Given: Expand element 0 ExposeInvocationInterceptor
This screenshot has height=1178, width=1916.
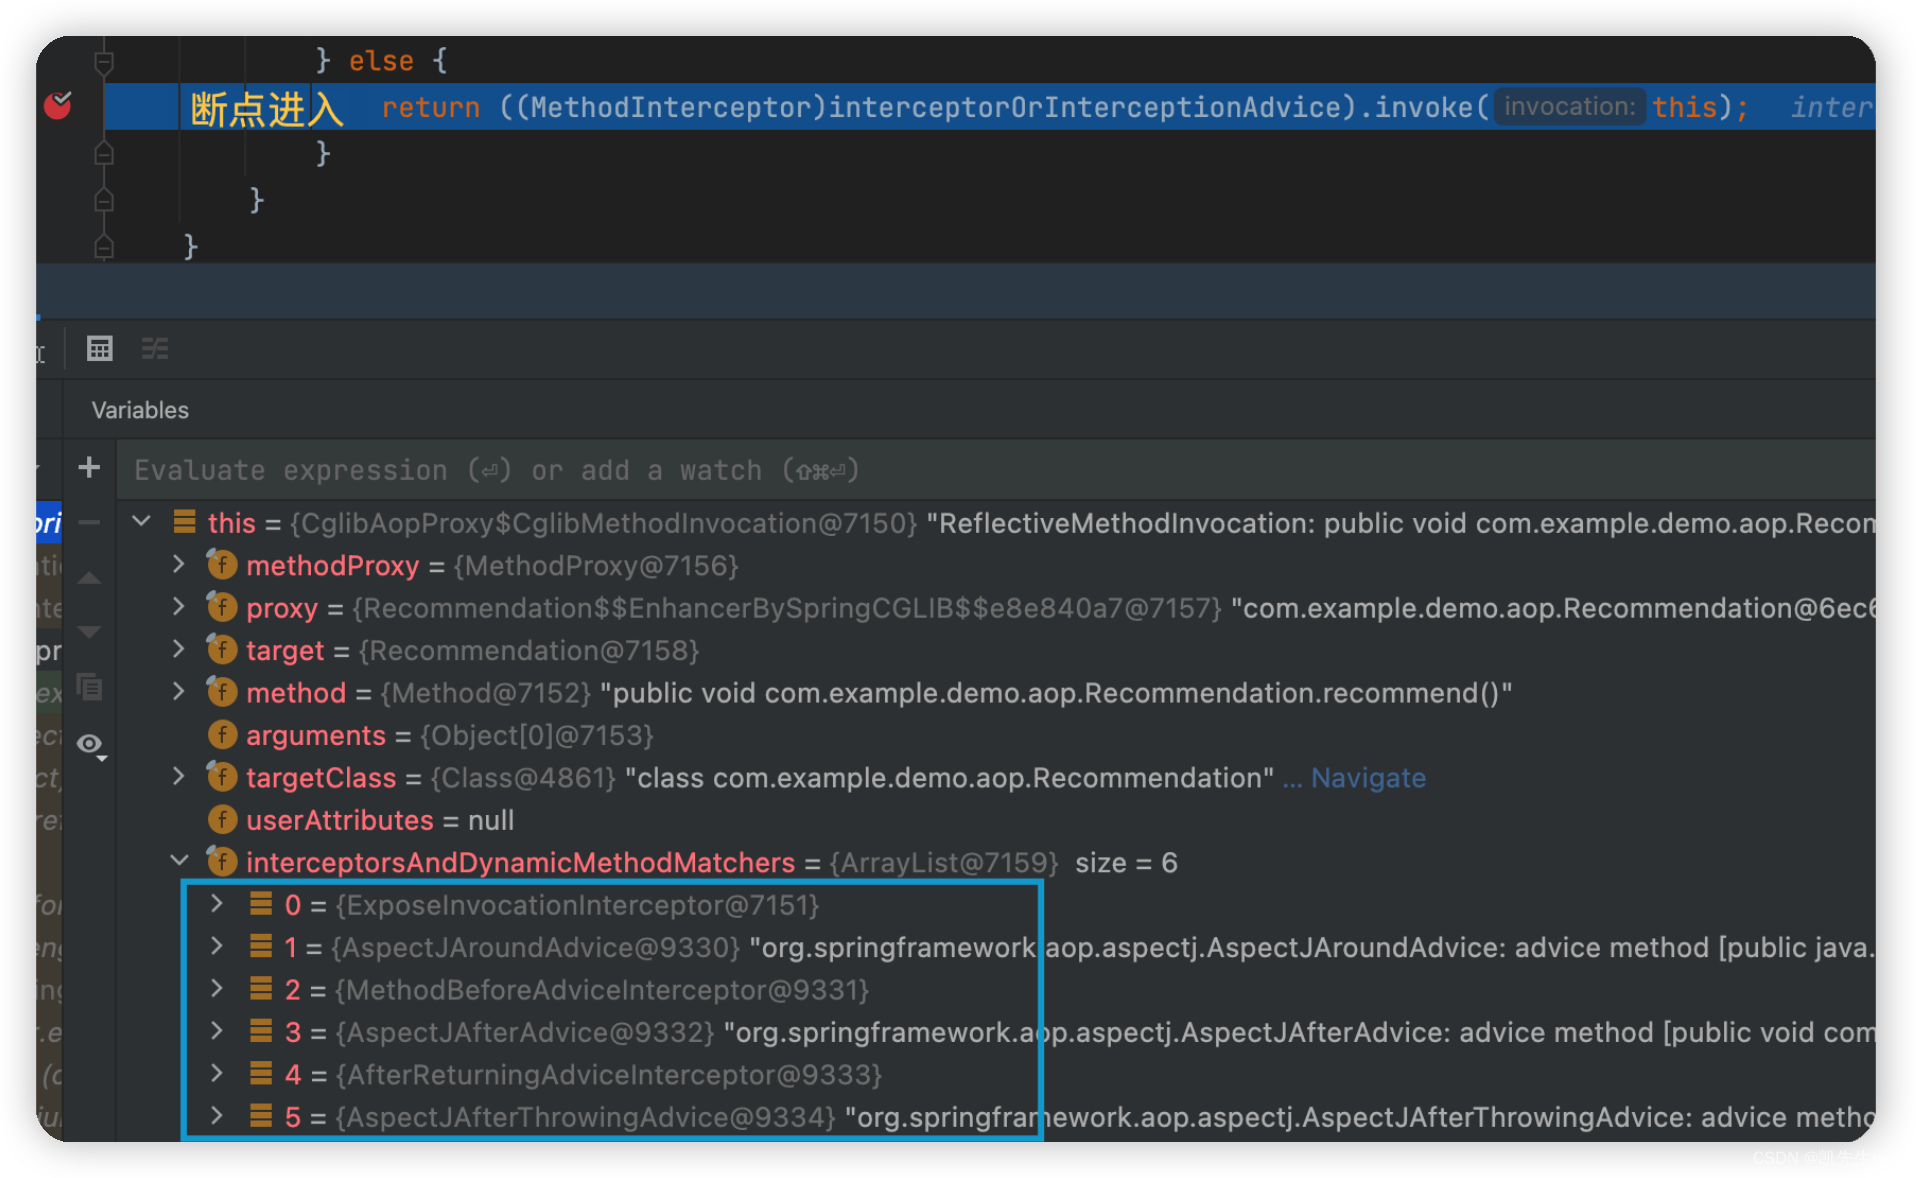Looking at the screenshot, I should click(217, 903).
